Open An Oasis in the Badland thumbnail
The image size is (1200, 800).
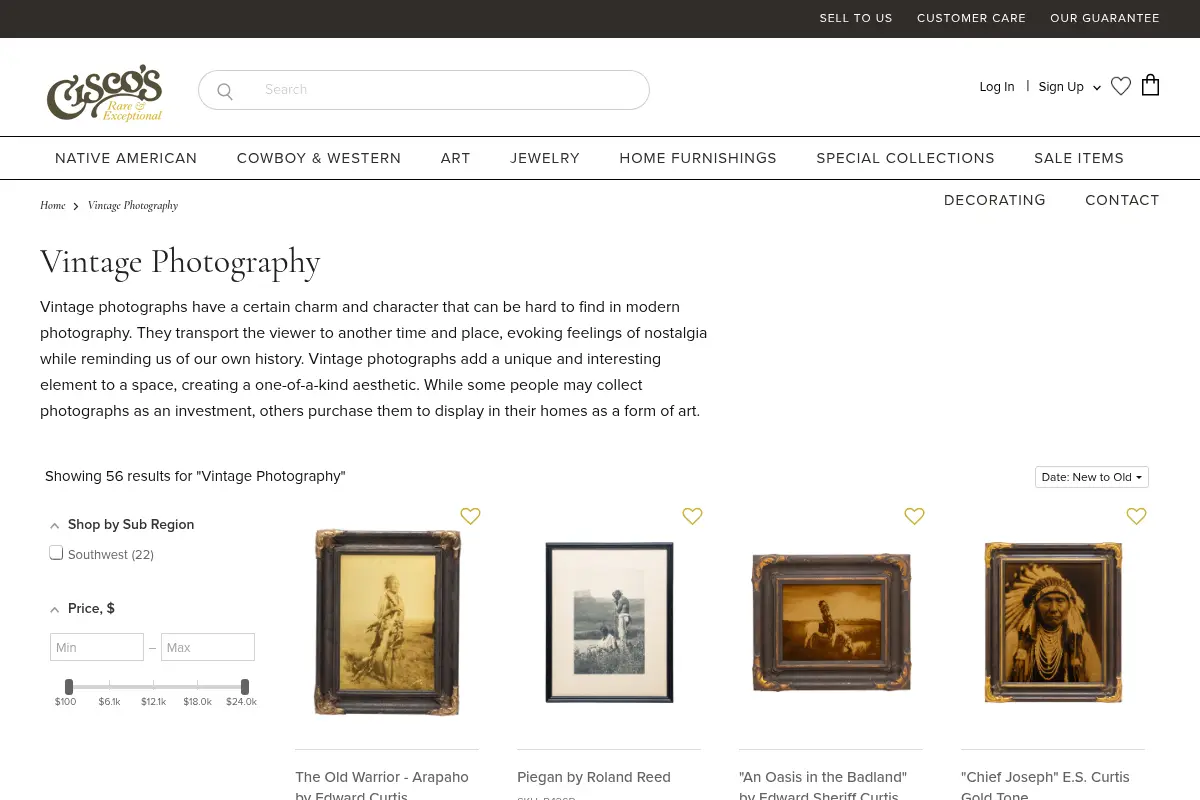point(831,622)
